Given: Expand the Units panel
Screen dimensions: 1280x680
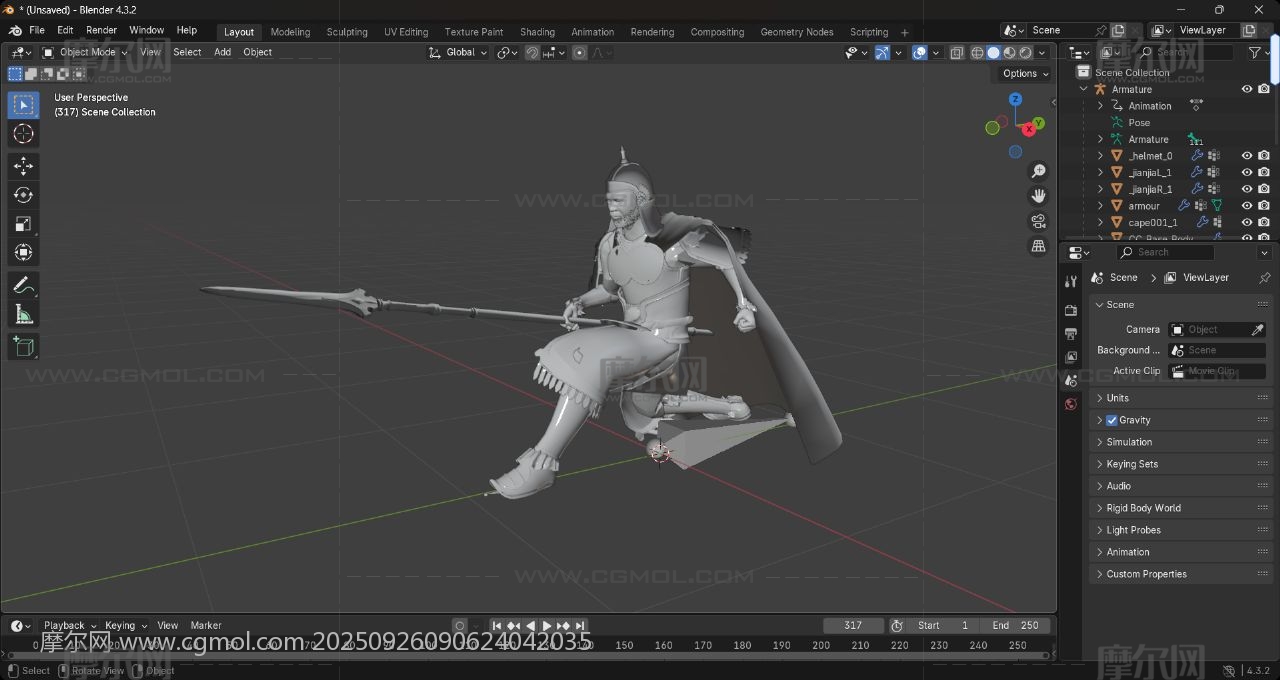Looking at the screenshot, I should point(1117,398).
